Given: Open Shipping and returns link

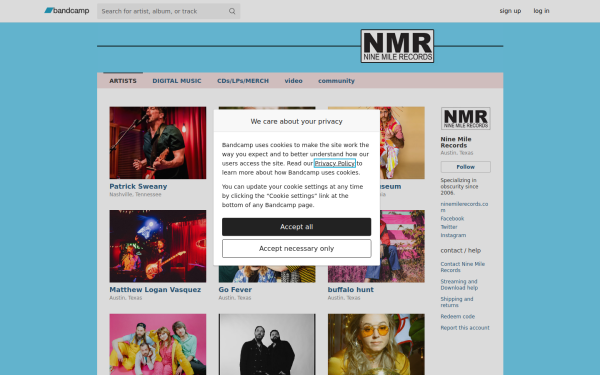Looking at the screenshot, I should pos(457,302).
